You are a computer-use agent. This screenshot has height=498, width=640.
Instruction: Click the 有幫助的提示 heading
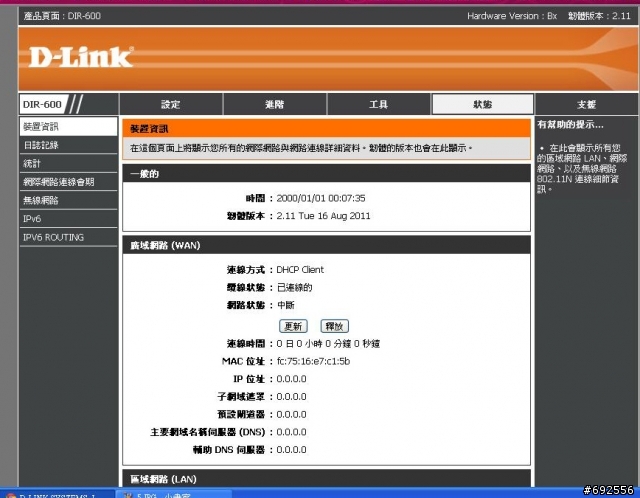(x=570, y=124)
